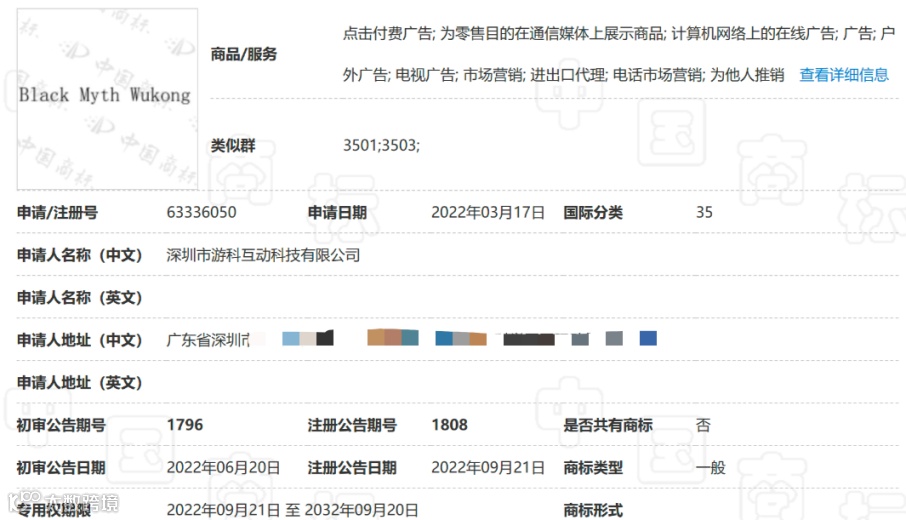The image size is (906, 520).
Task: Click trademark type value 一般
Action: [710, 467]
